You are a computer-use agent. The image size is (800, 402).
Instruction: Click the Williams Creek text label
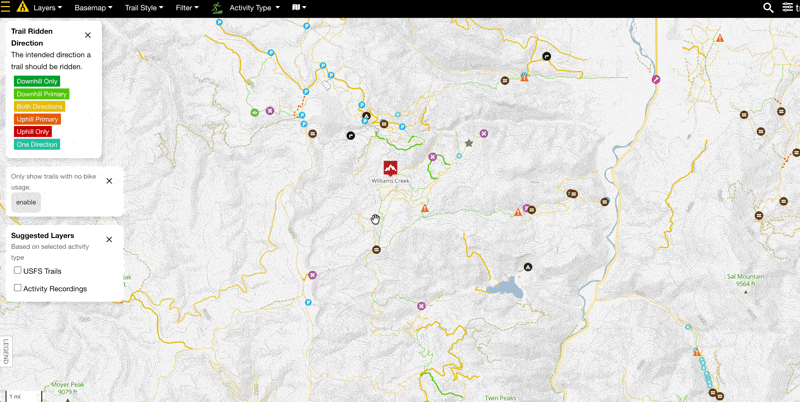click(x=390, y=181)
